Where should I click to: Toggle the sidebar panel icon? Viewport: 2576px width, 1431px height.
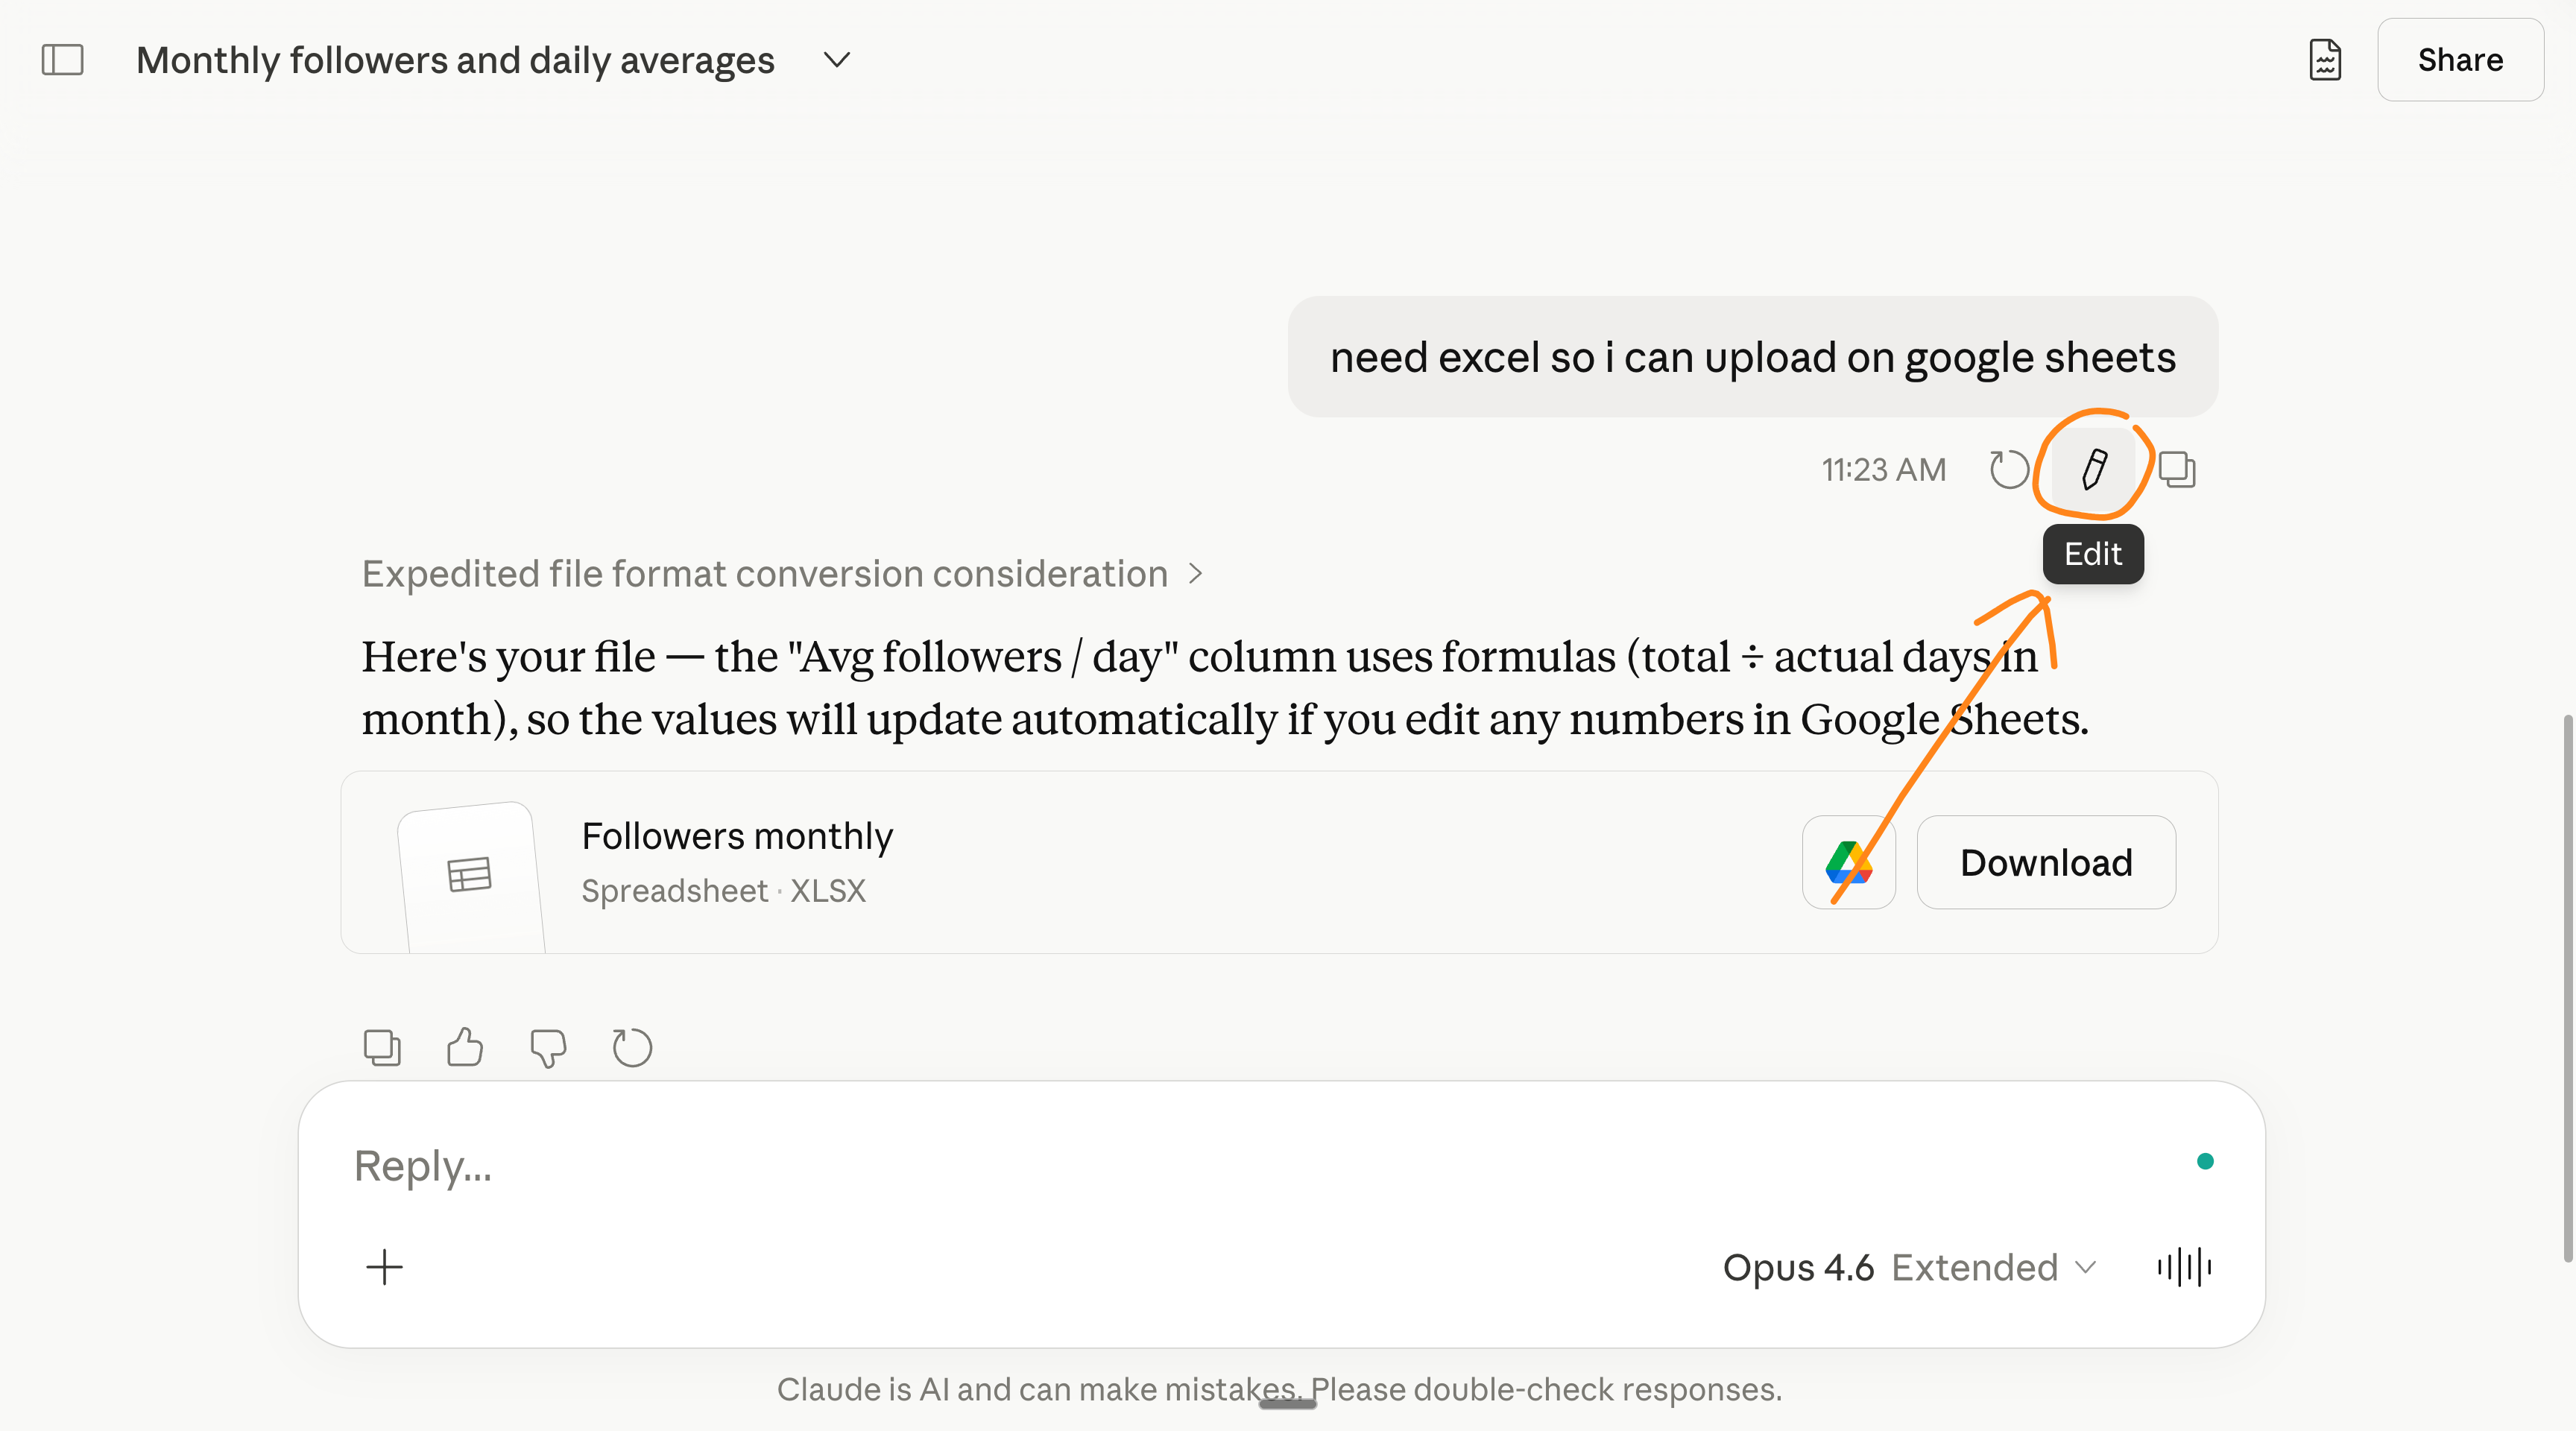coord(62,60)
